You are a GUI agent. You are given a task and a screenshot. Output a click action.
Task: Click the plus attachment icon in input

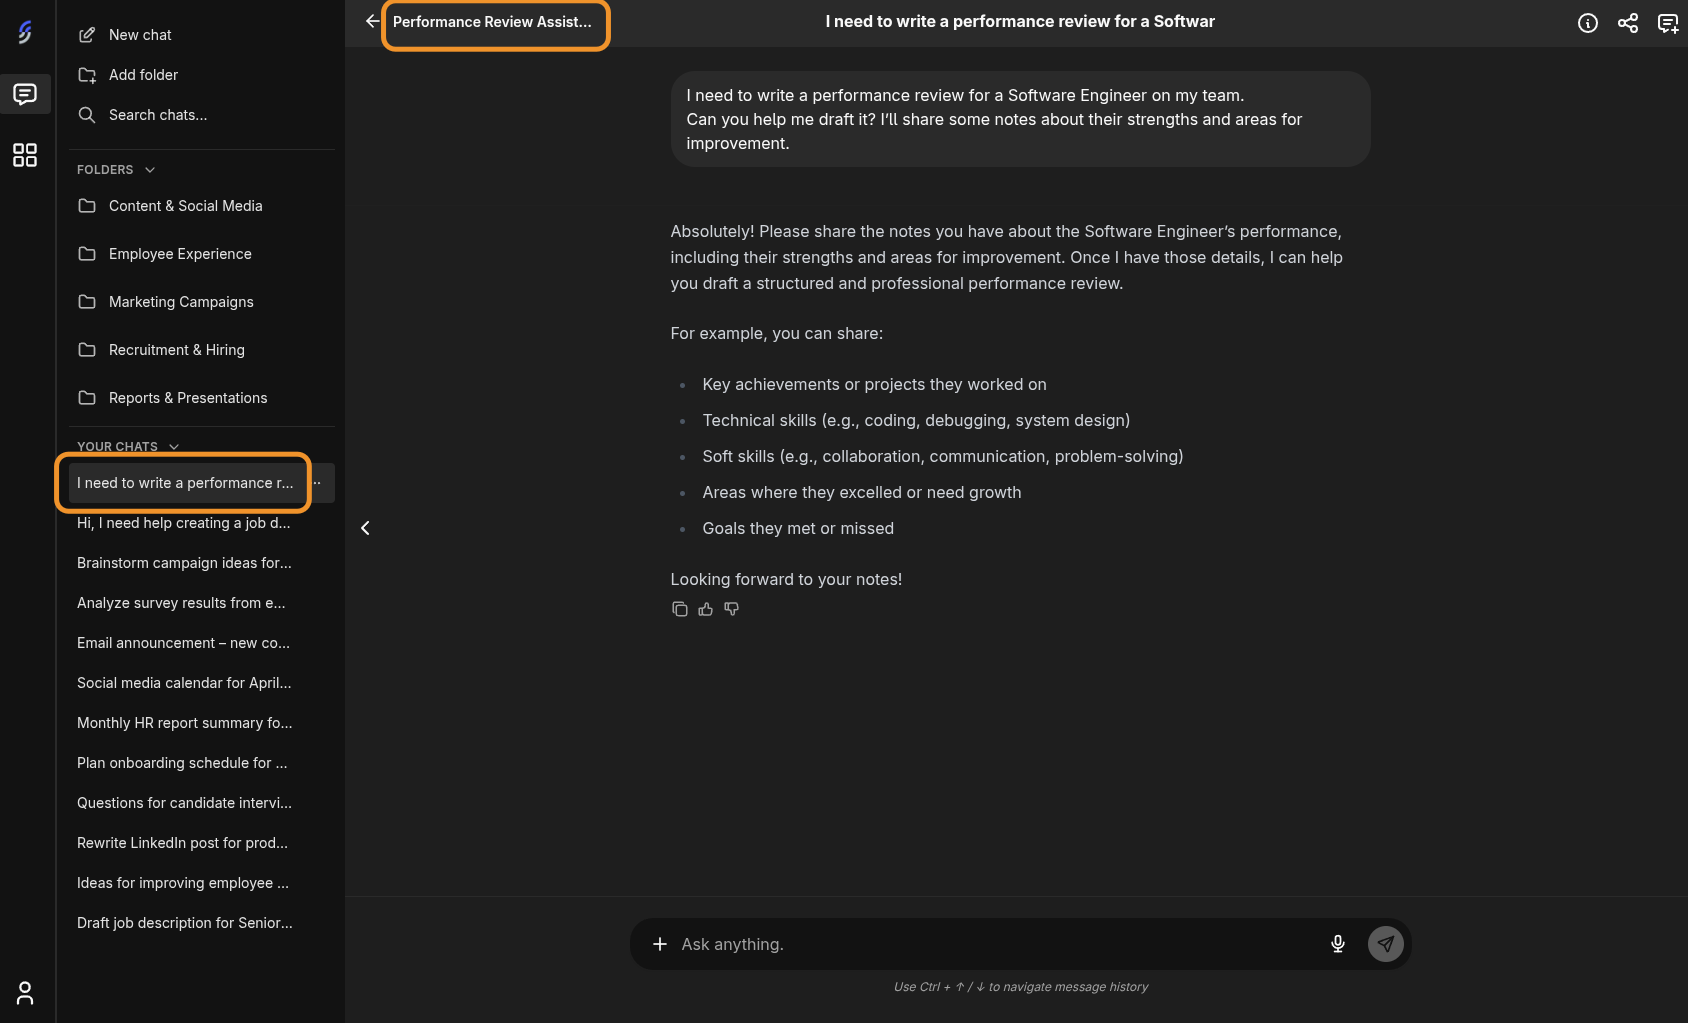click(x=659, y=944)
